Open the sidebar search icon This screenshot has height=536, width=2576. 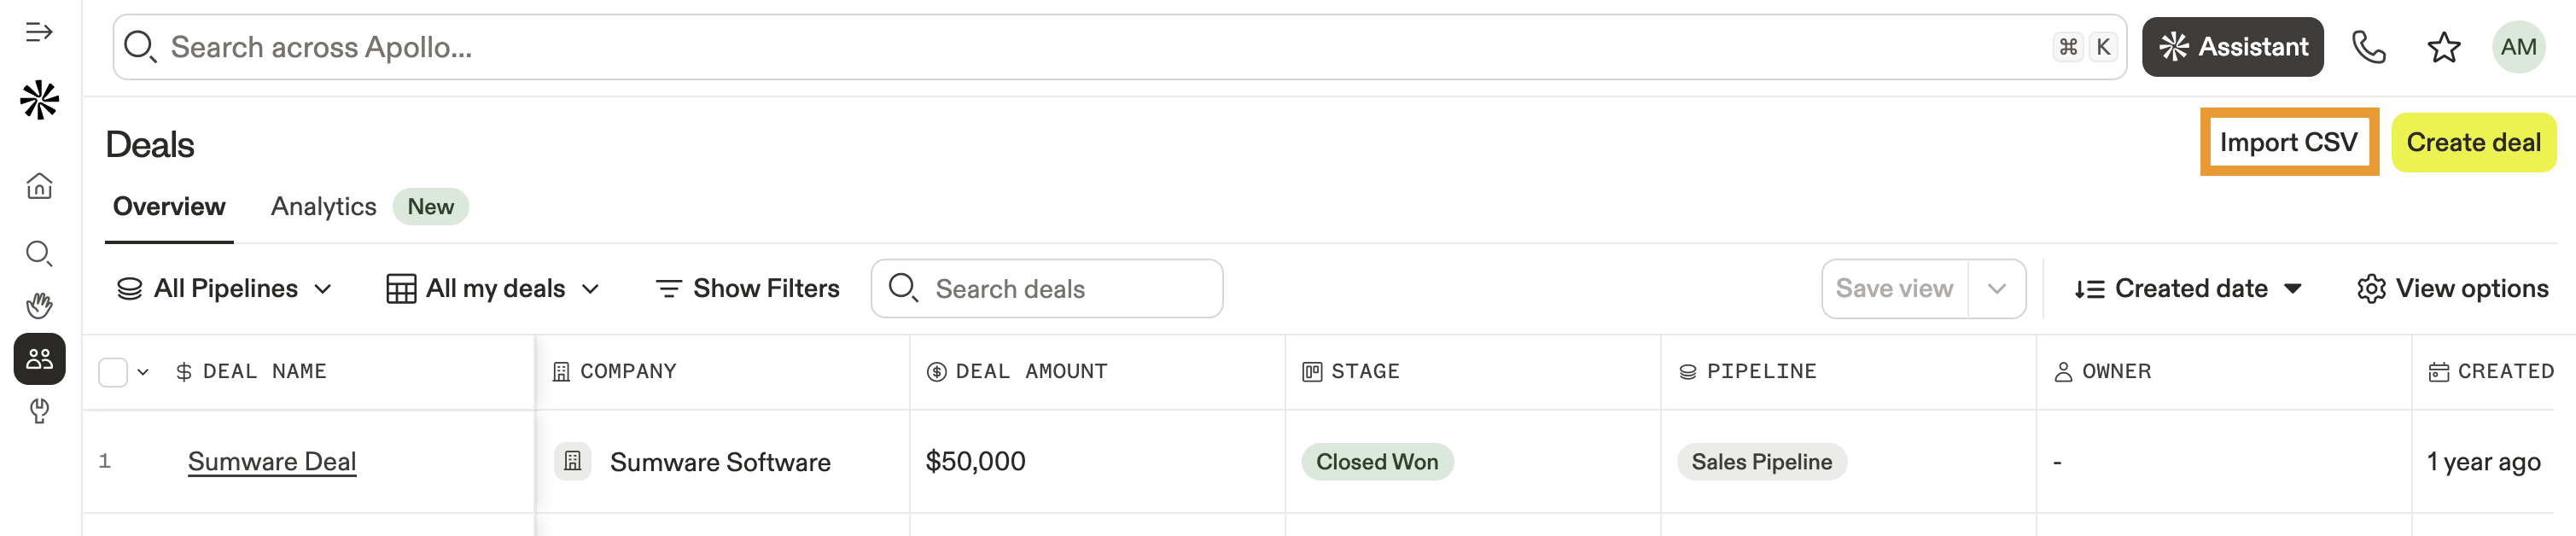39,253
